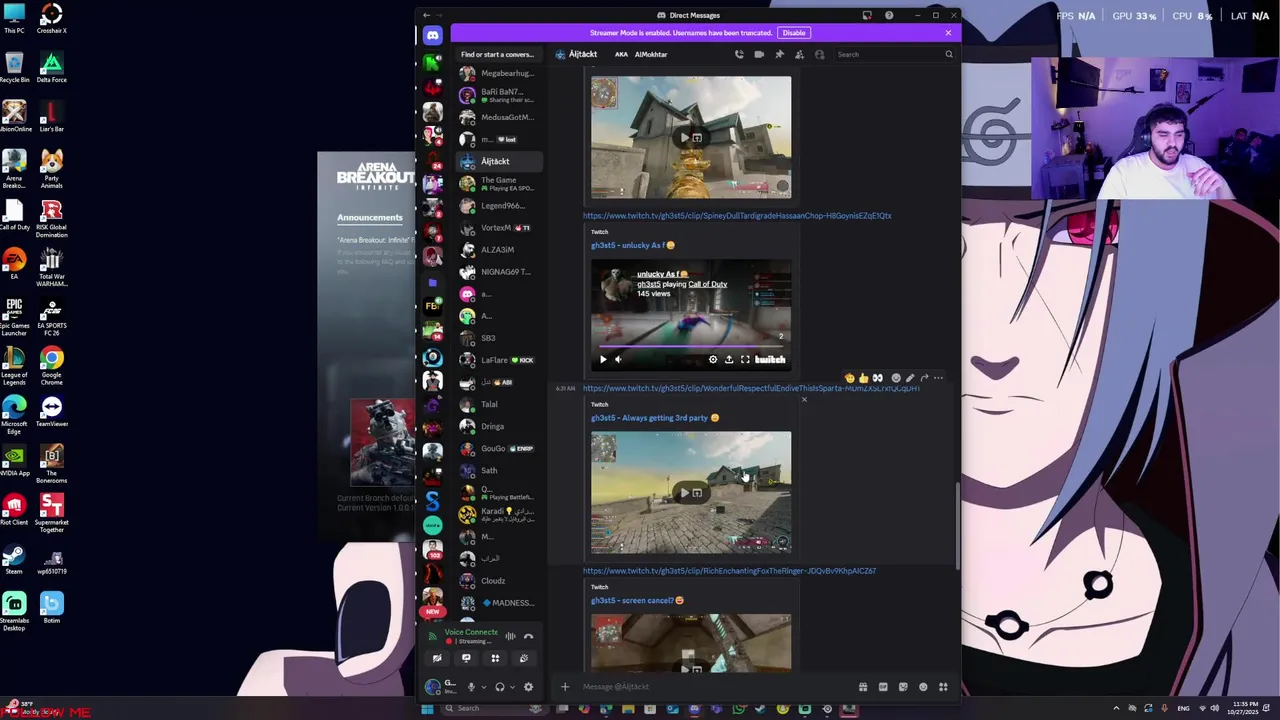
Task: Open the WonderfulRespectfulEndive Twitch clip link
Action: pyautogui.click(x=751, y=388)
